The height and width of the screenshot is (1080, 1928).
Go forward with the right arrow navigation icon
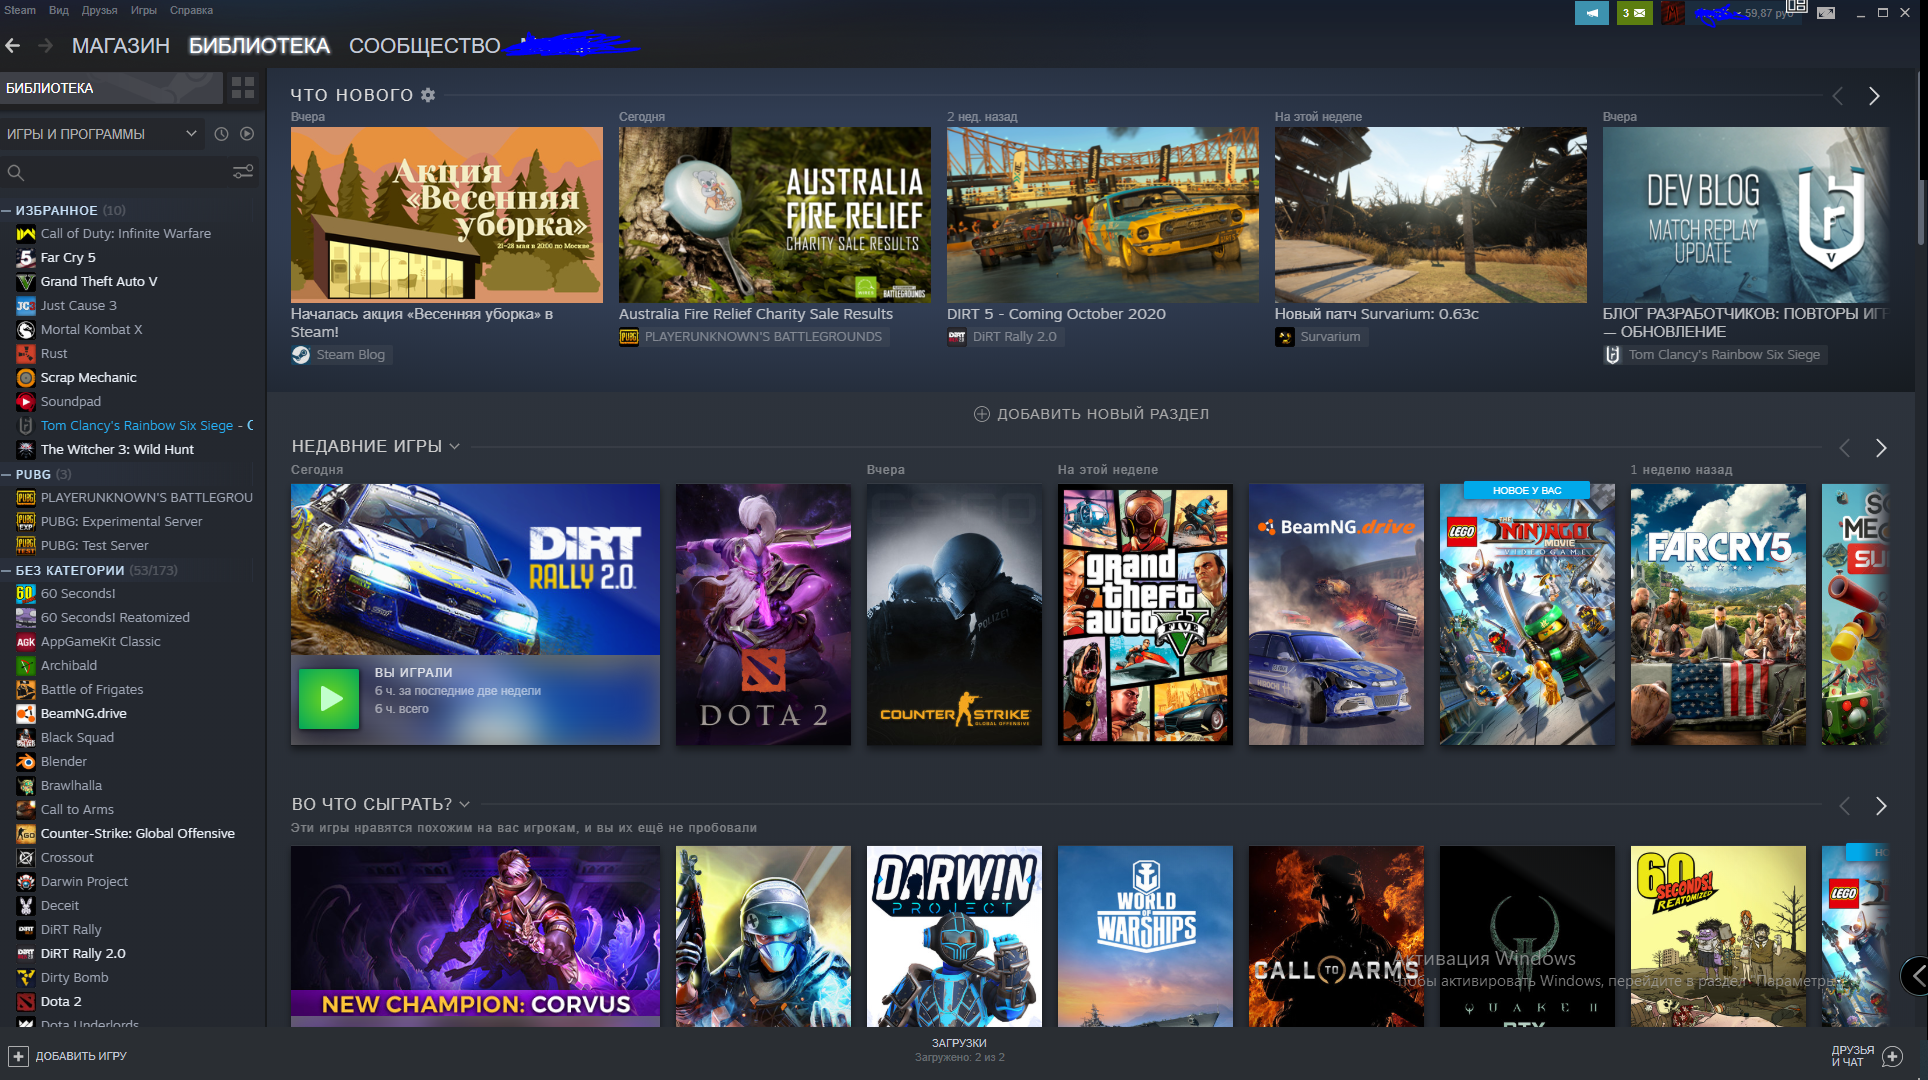point(46,46)
